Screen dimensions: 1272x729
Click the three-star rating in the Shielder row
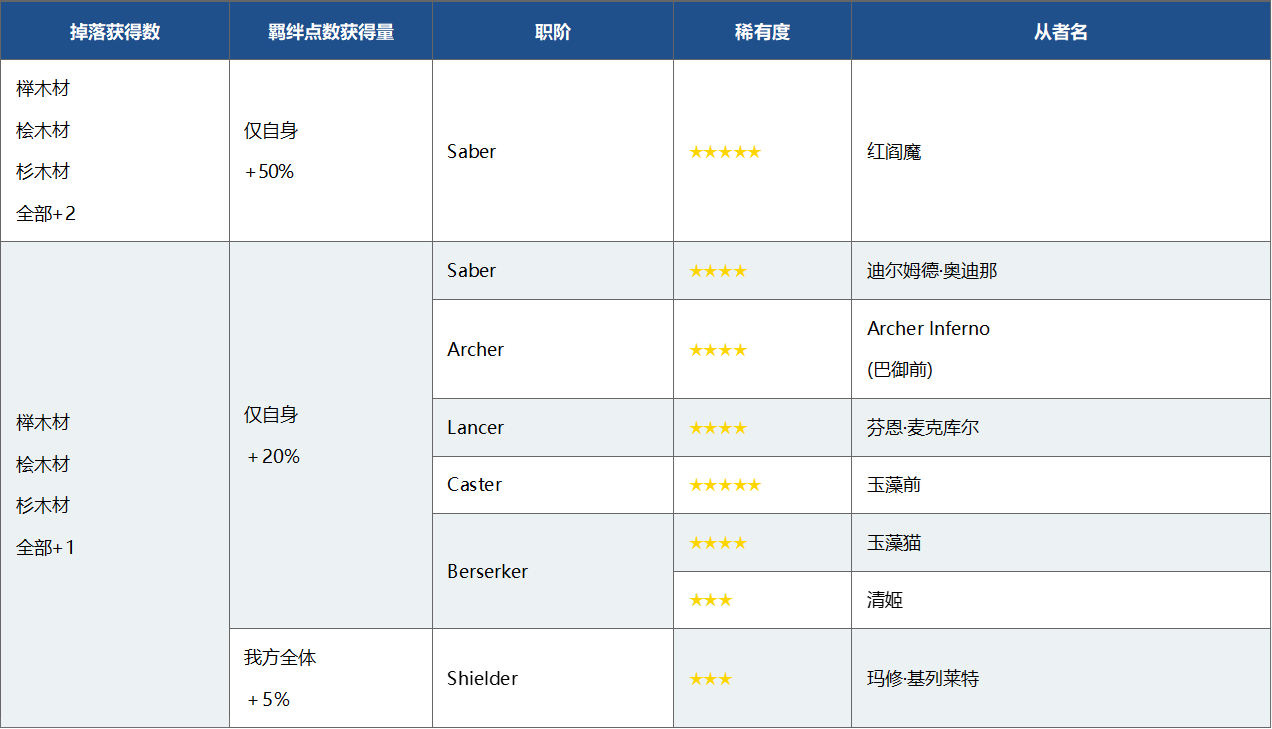pyautogui.click(x=710, y=679)
